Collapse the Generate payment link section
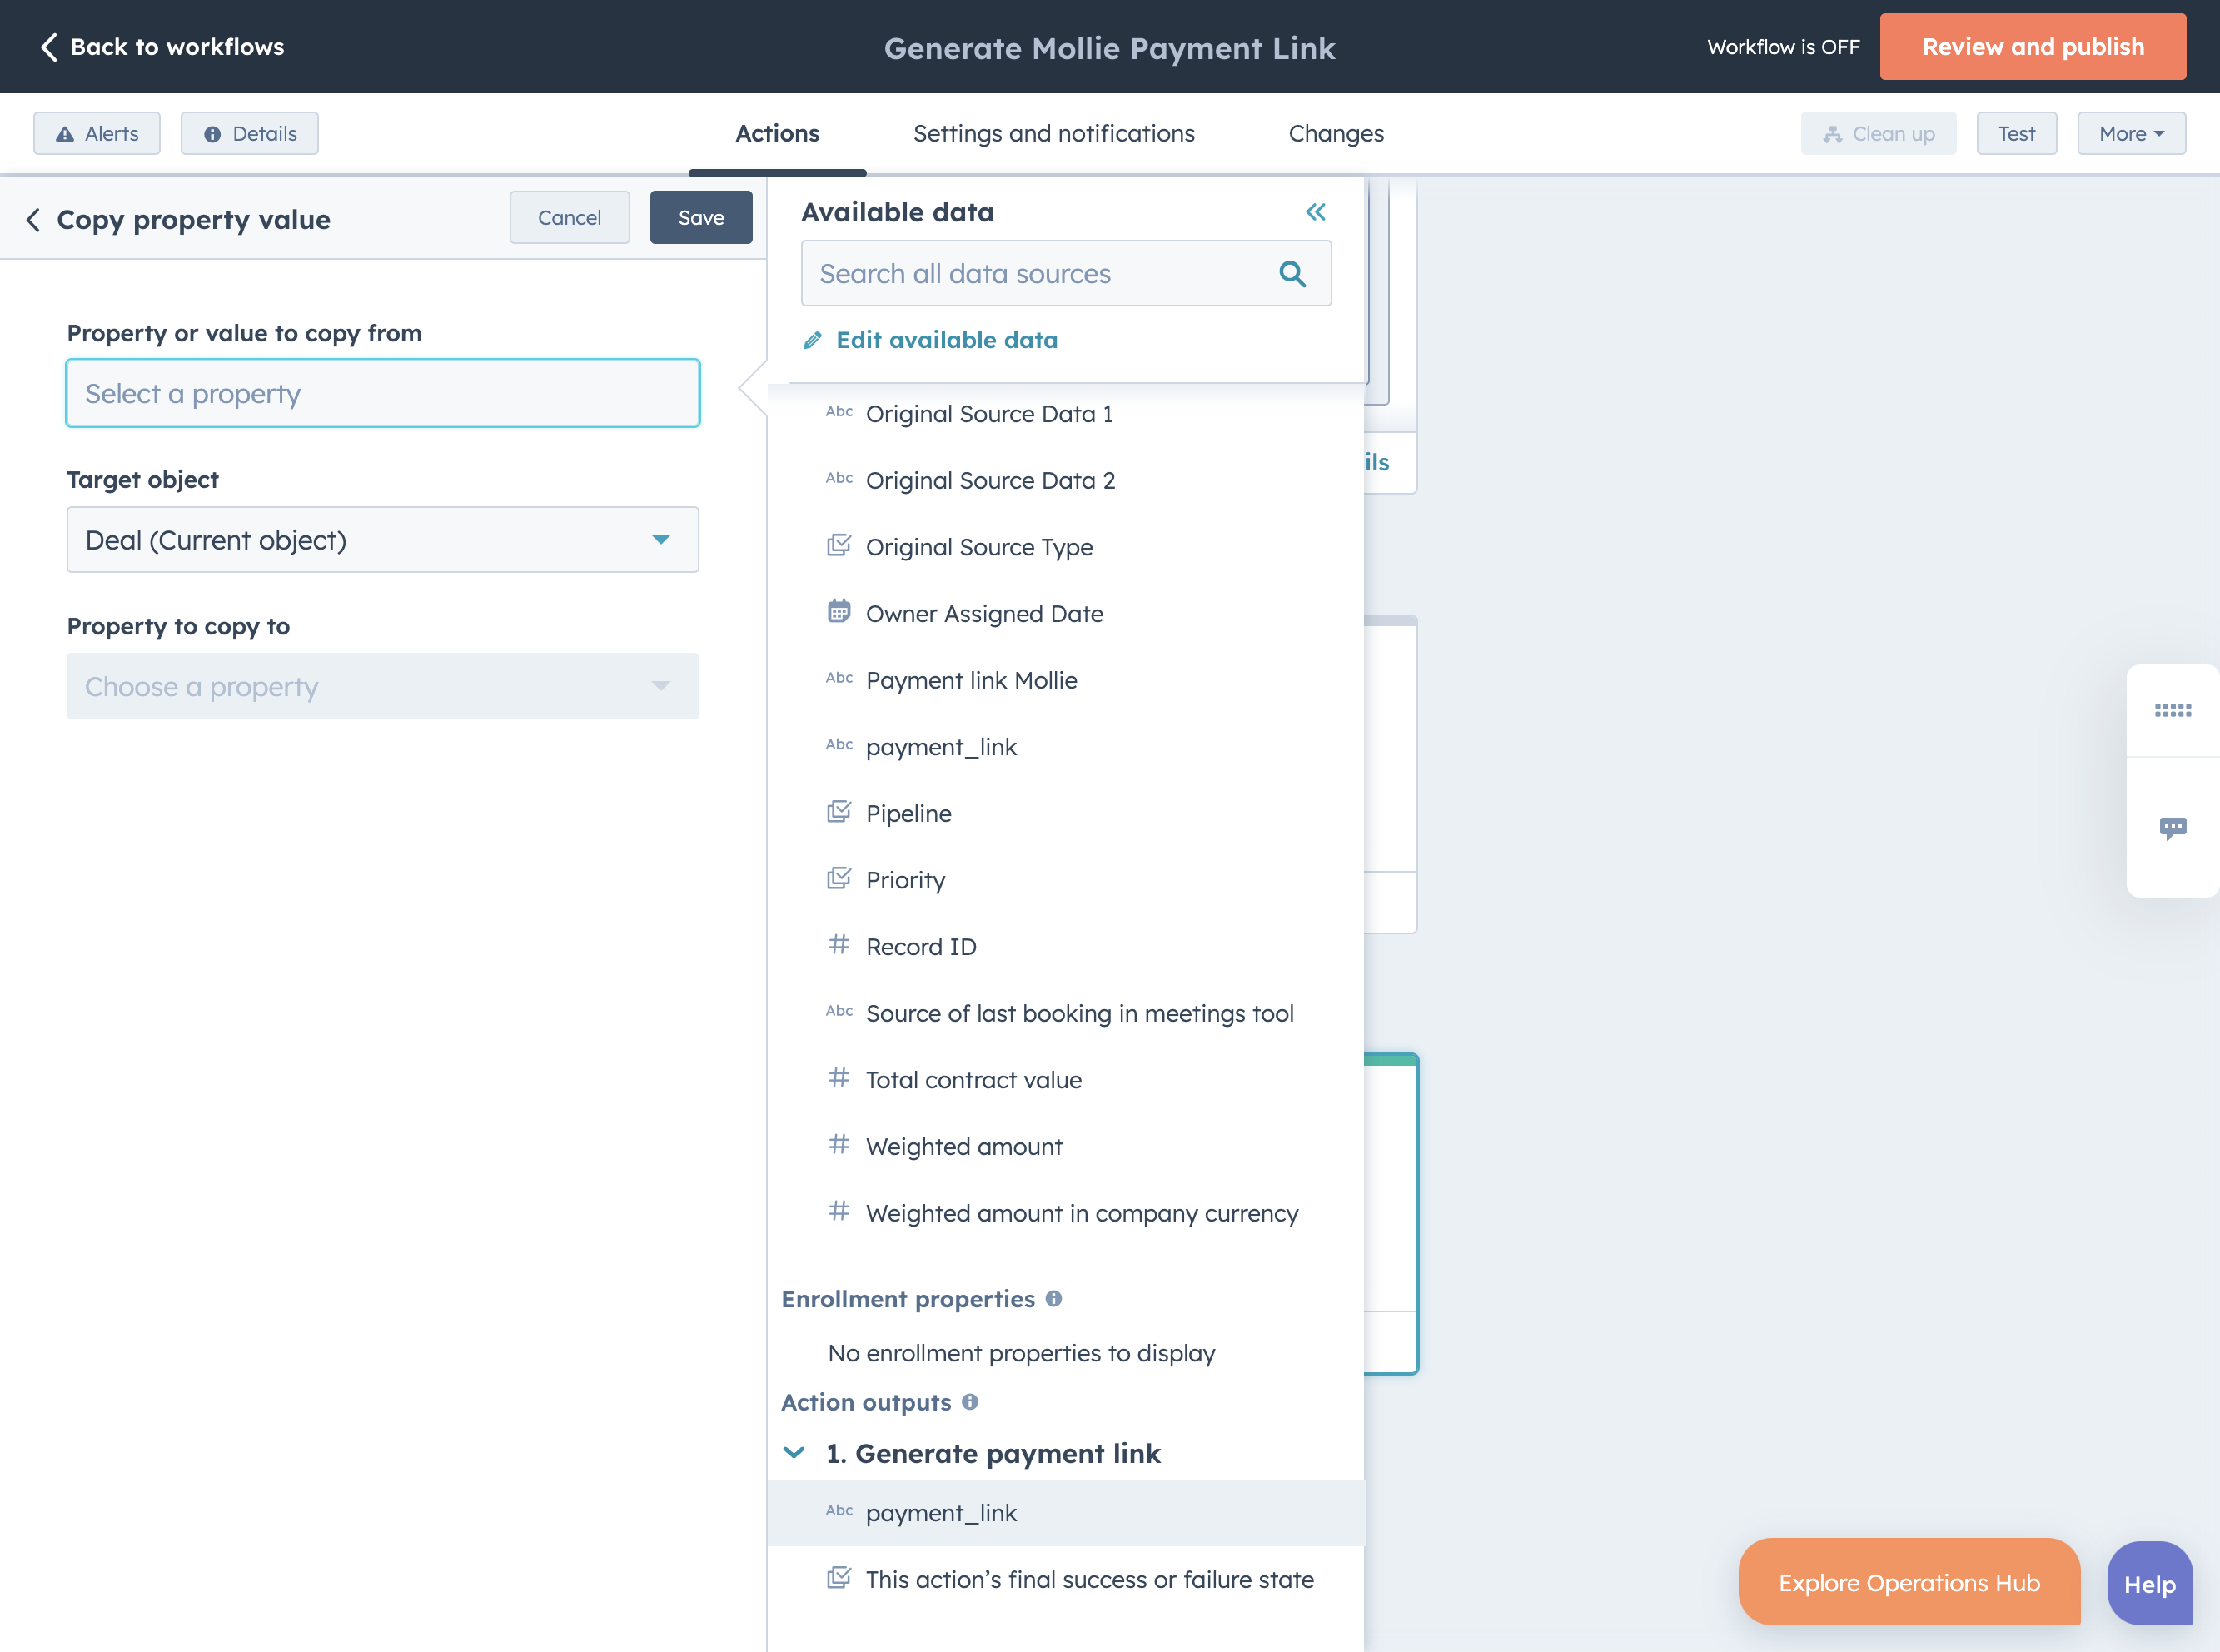The height and width of the screenshot is (1652, 2220). click(x=794, y=1453)
